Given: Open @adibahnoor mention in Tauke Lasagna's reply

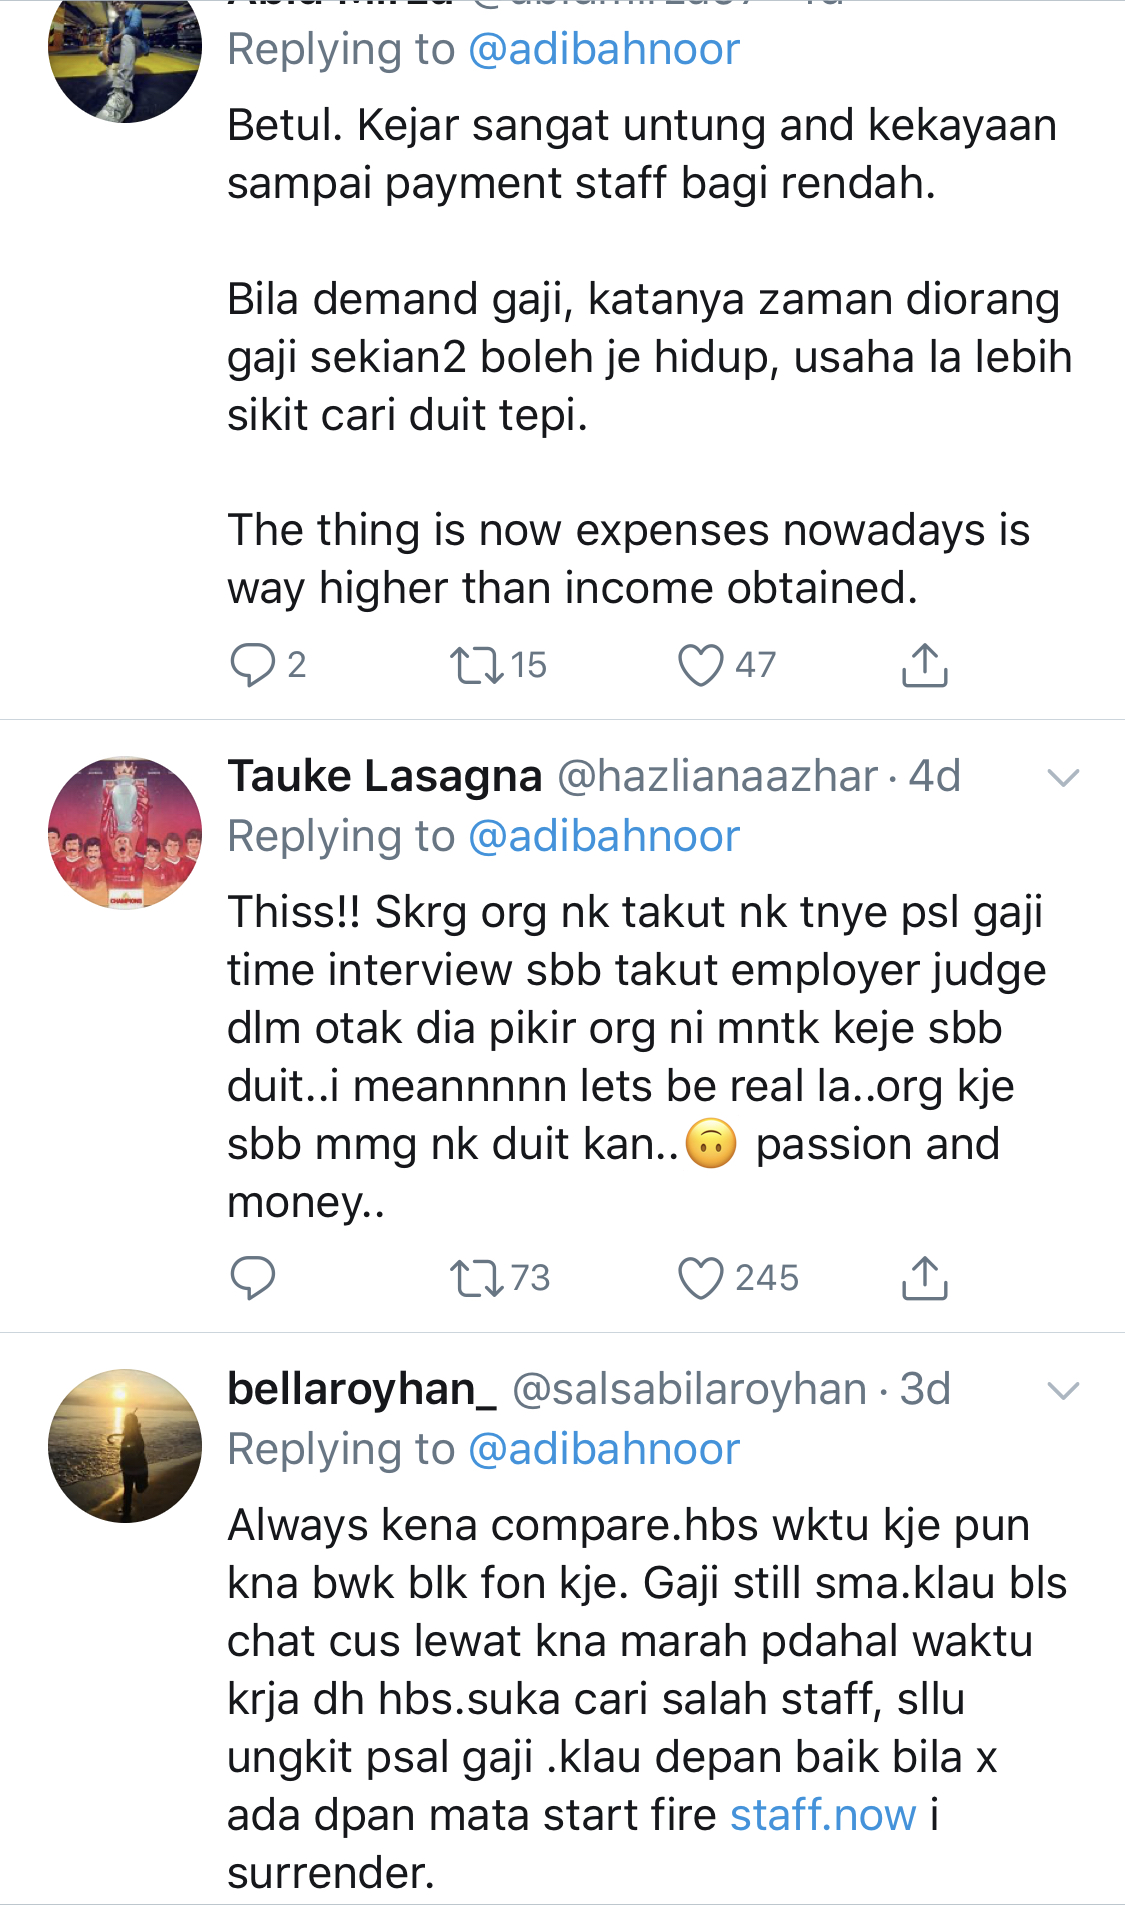Looking at the screenshot, I should click(x=604, y=836).
